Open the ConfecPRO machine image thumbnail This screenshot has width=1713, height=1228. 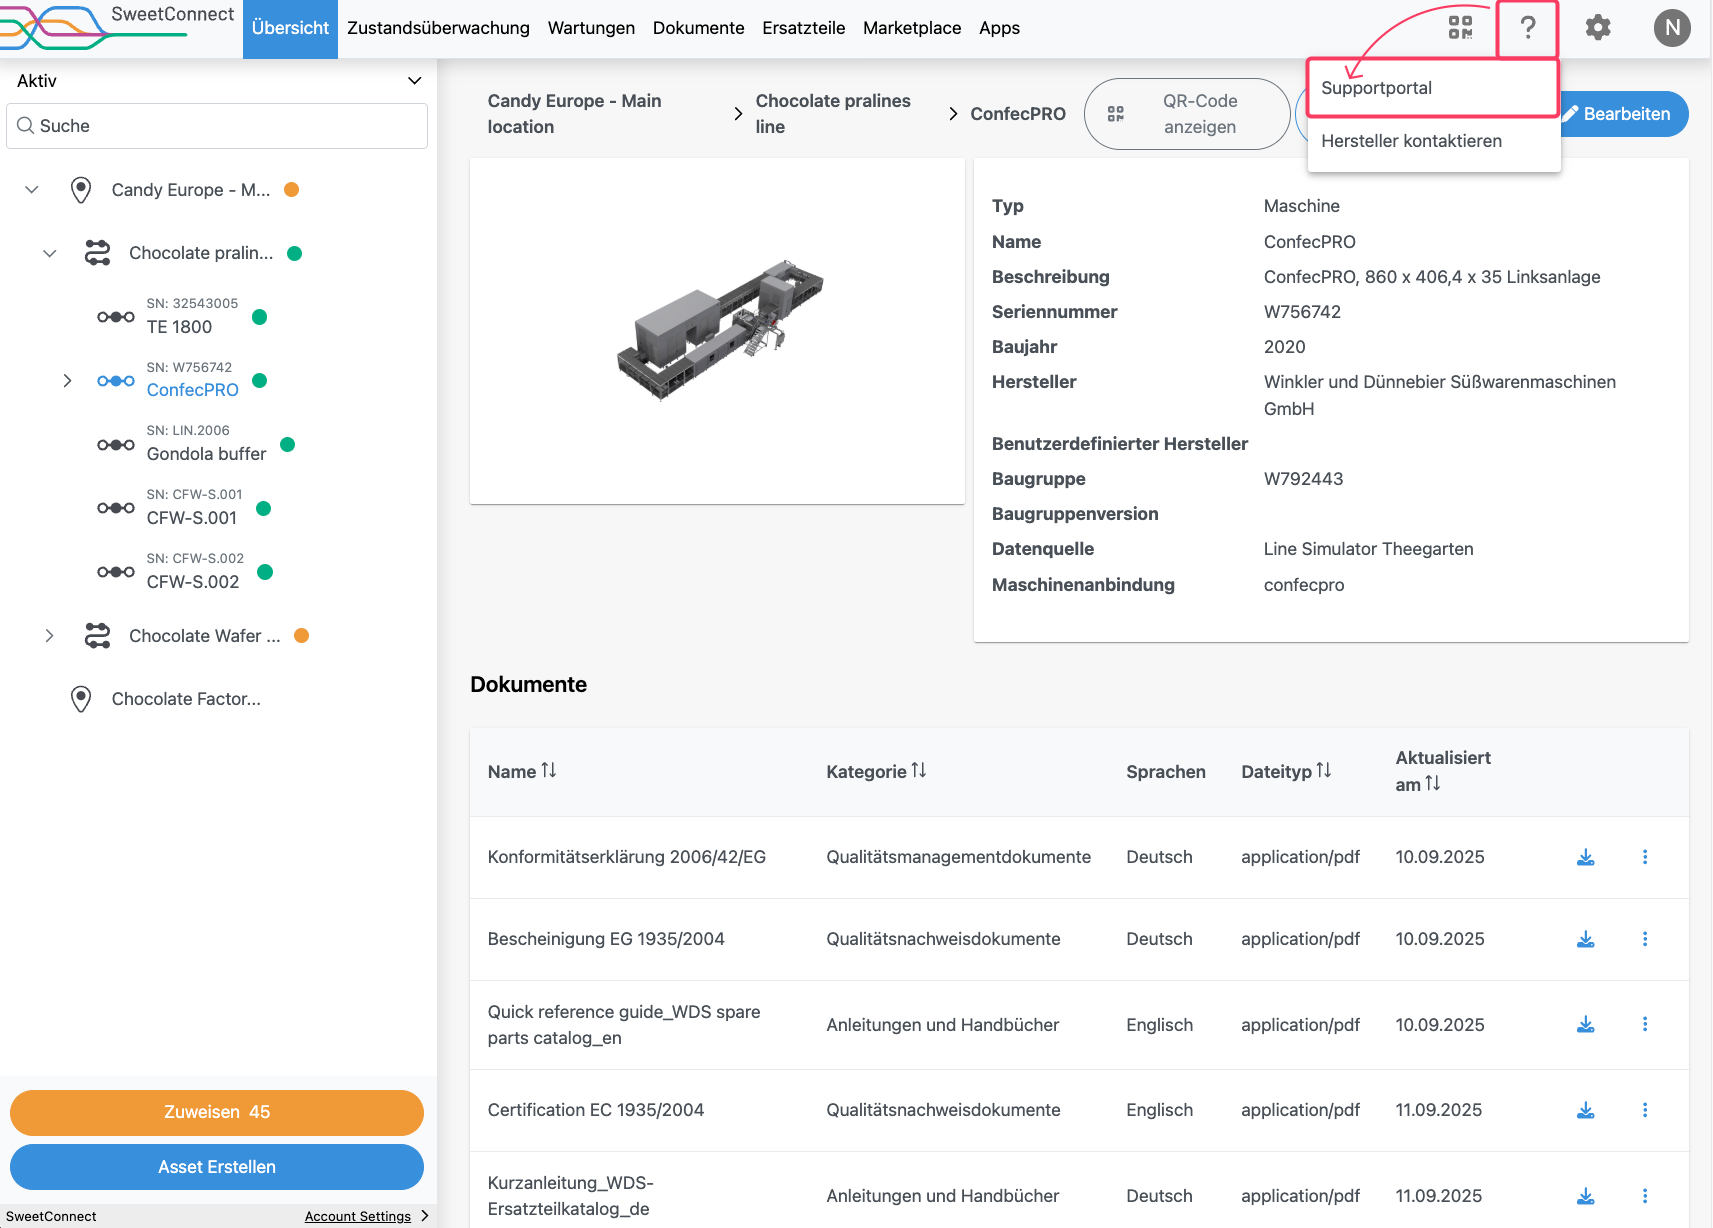[x=718, y=331]
